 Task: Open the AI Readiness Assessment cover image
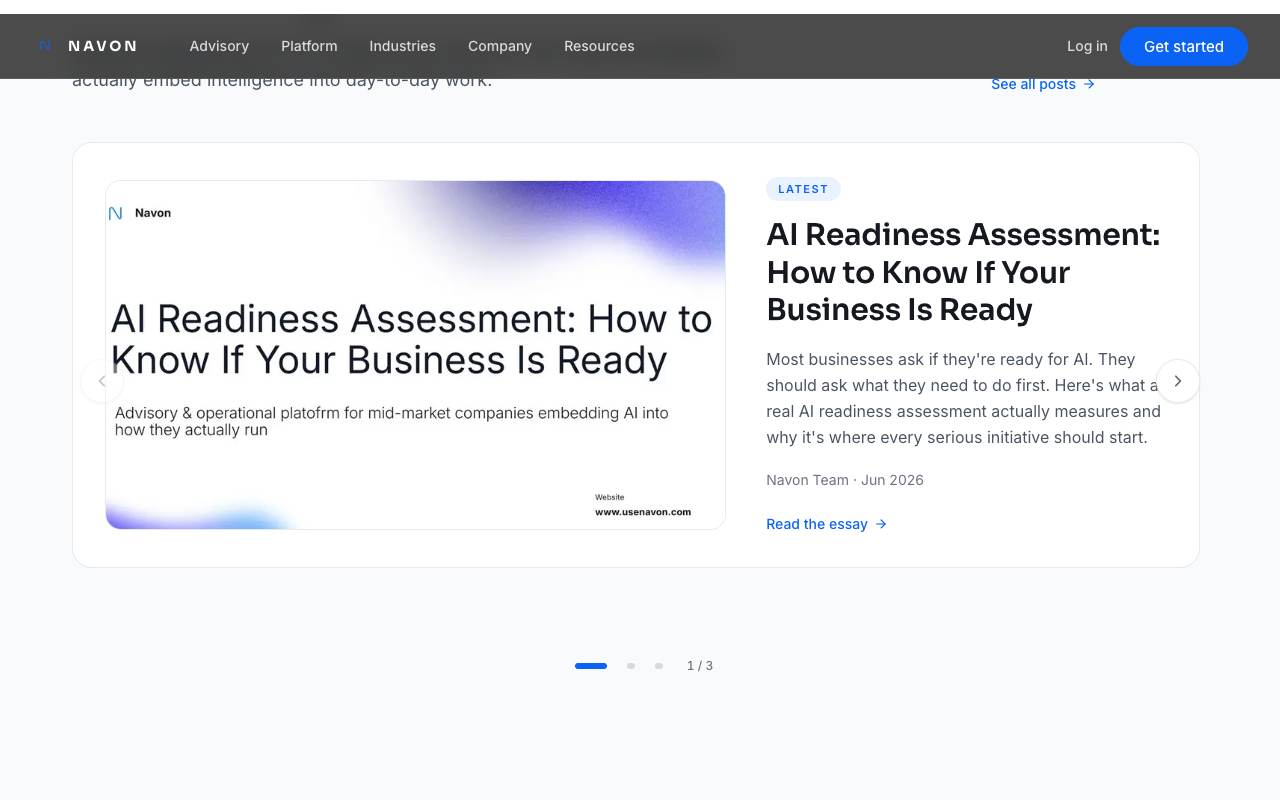415,355
